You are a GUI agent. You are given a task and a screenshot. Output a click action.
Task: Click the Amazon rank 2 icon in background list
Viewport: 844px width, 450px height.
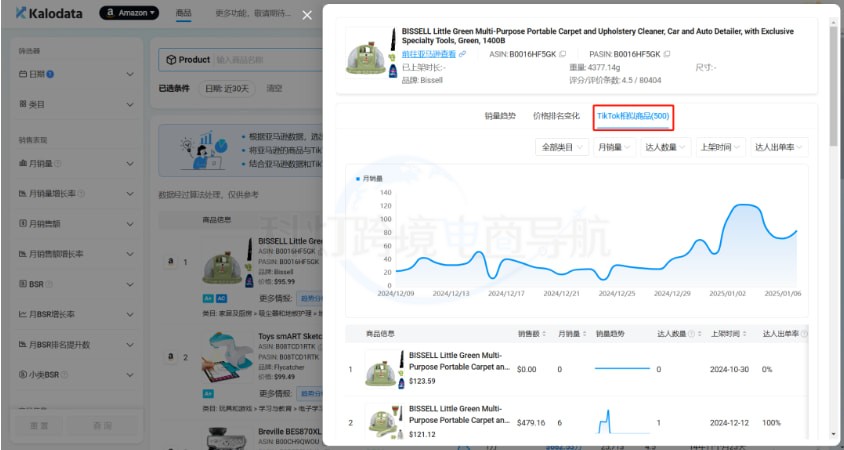tap(171, 356)
